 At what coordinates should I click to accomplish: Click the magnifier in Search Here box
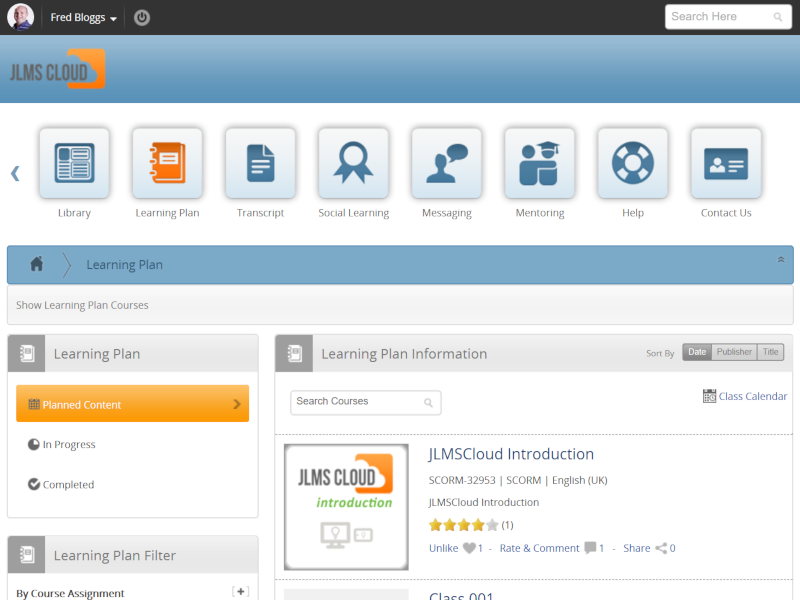pyautogui.click(x=778, y=17)
